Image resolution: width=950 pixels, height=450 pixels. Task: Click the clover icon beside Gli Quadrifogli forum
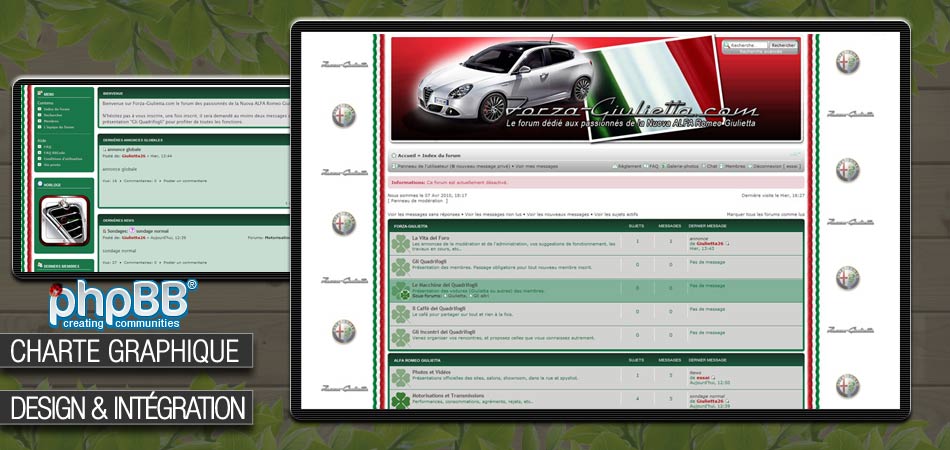(x=400, y=267)
